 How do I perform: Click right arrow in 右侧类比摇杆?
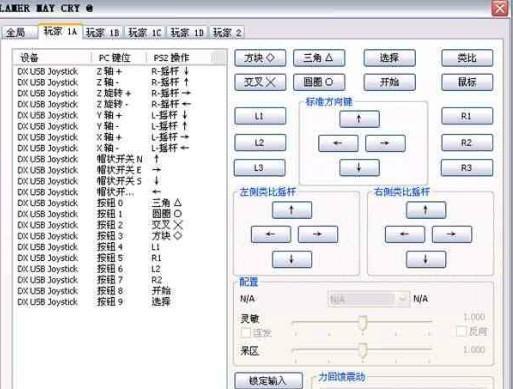point(452,234)
